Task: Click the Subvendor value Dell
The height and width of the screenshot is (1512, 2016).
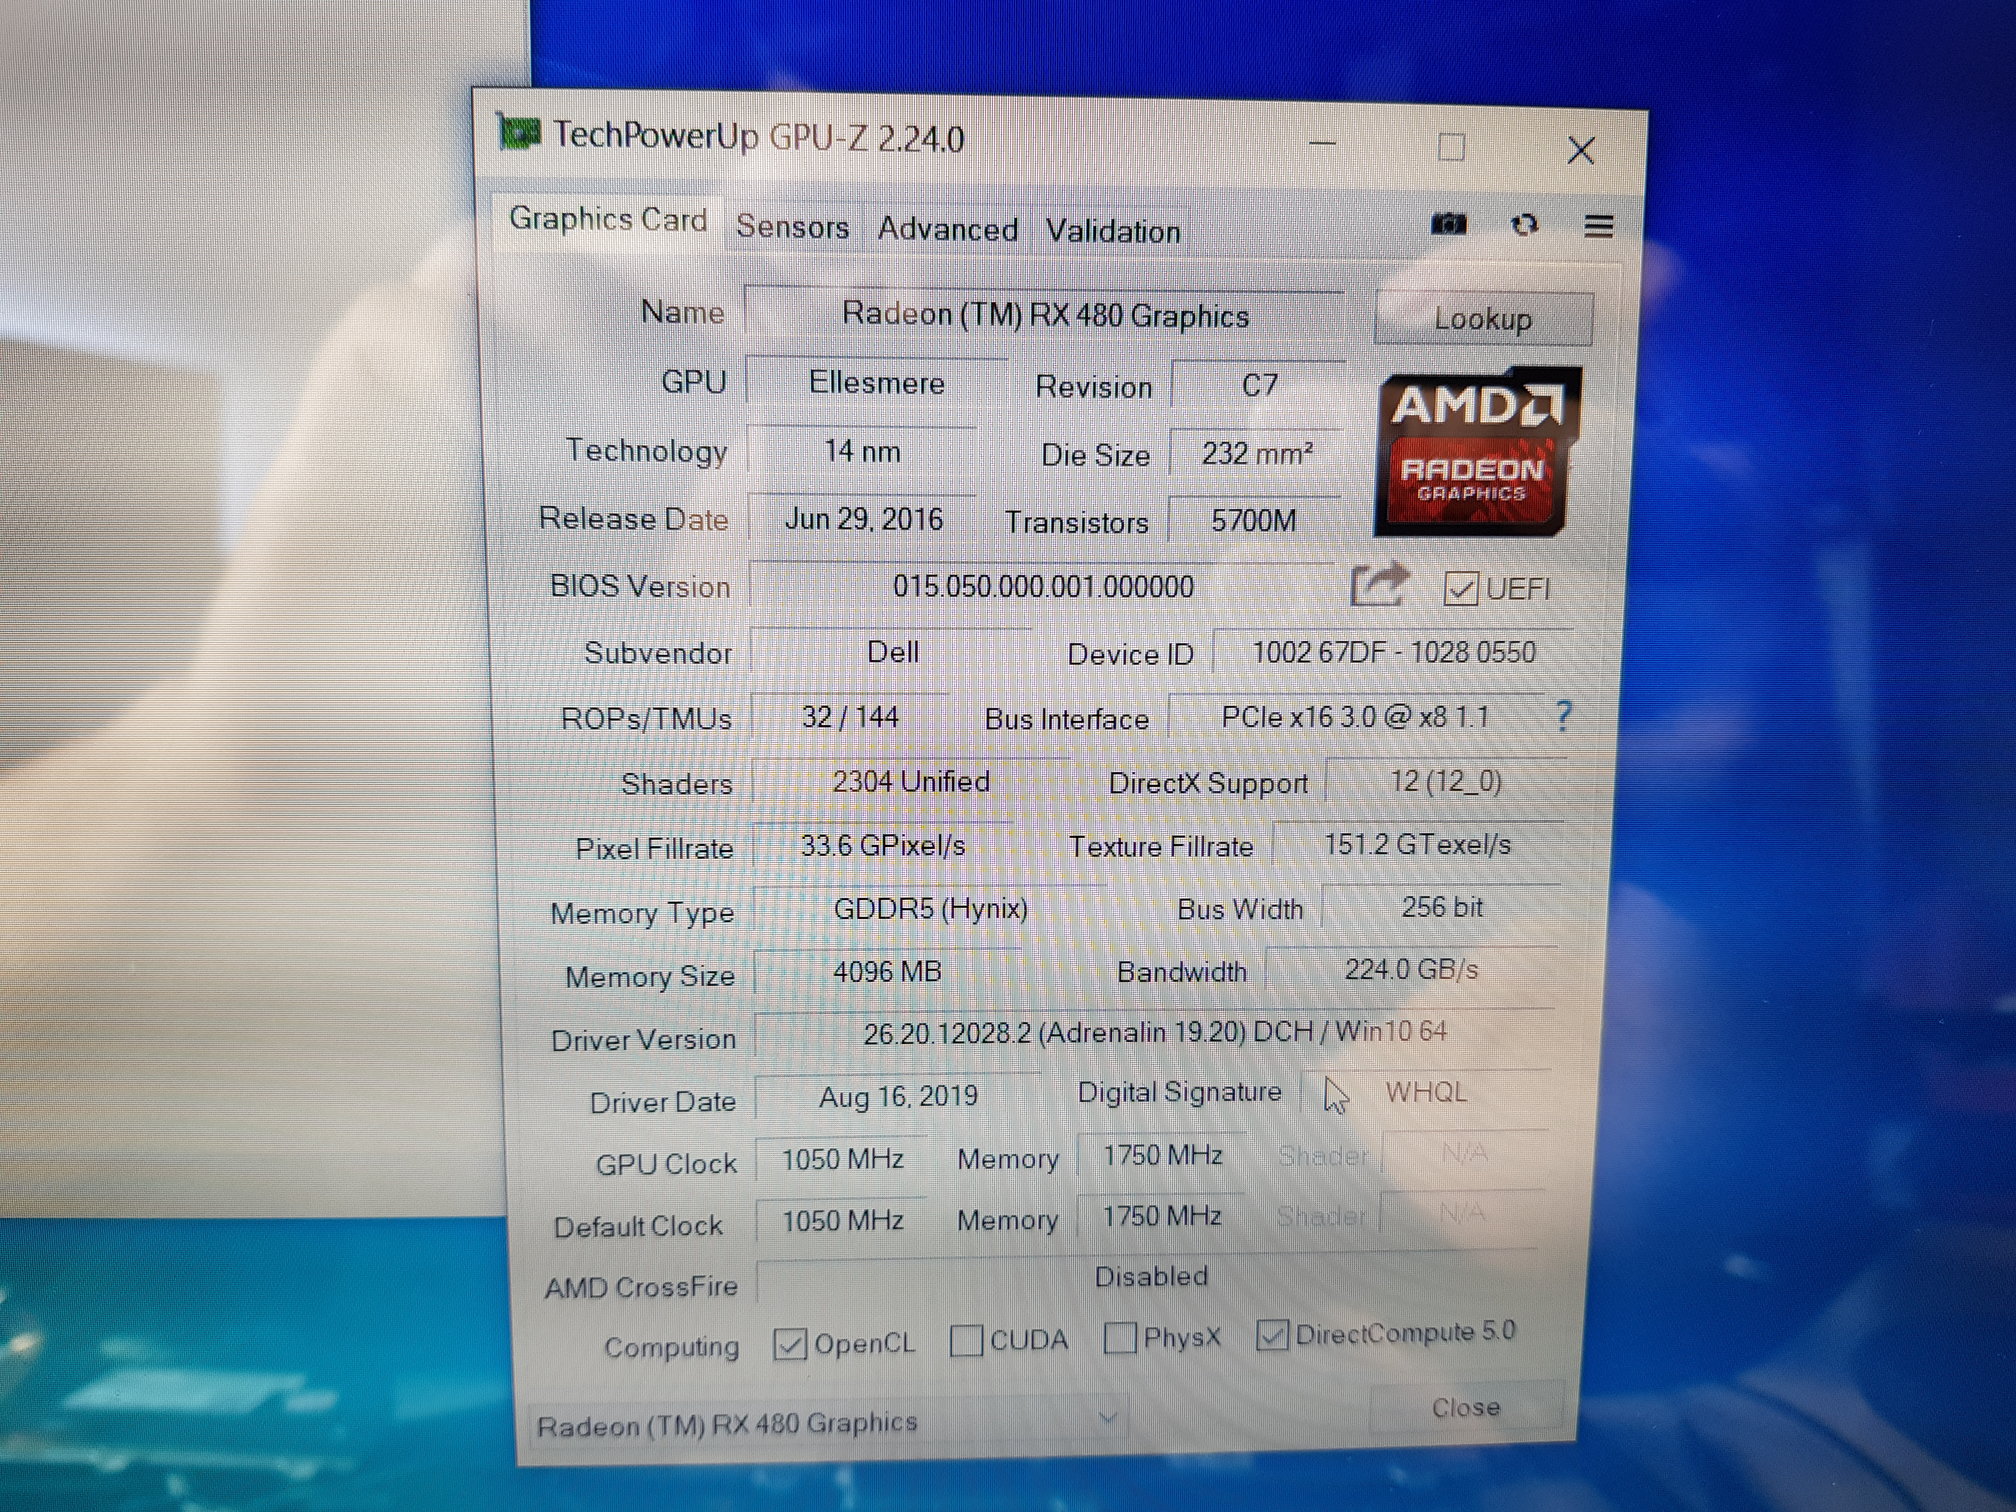Action: pos(892,652)
